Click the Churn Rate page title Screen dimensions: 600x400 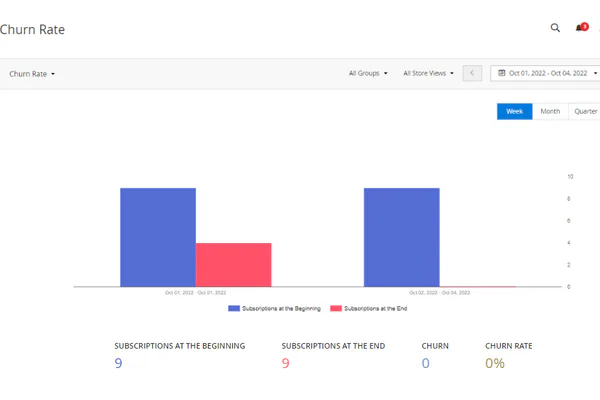32,29
